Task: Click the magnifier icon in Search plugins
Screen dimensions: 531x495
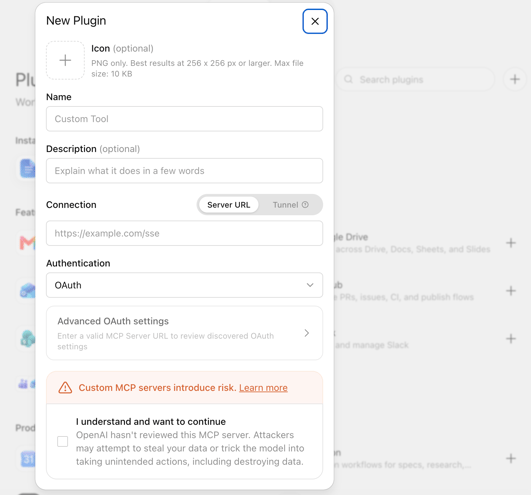Action: (x=348, y=79)
